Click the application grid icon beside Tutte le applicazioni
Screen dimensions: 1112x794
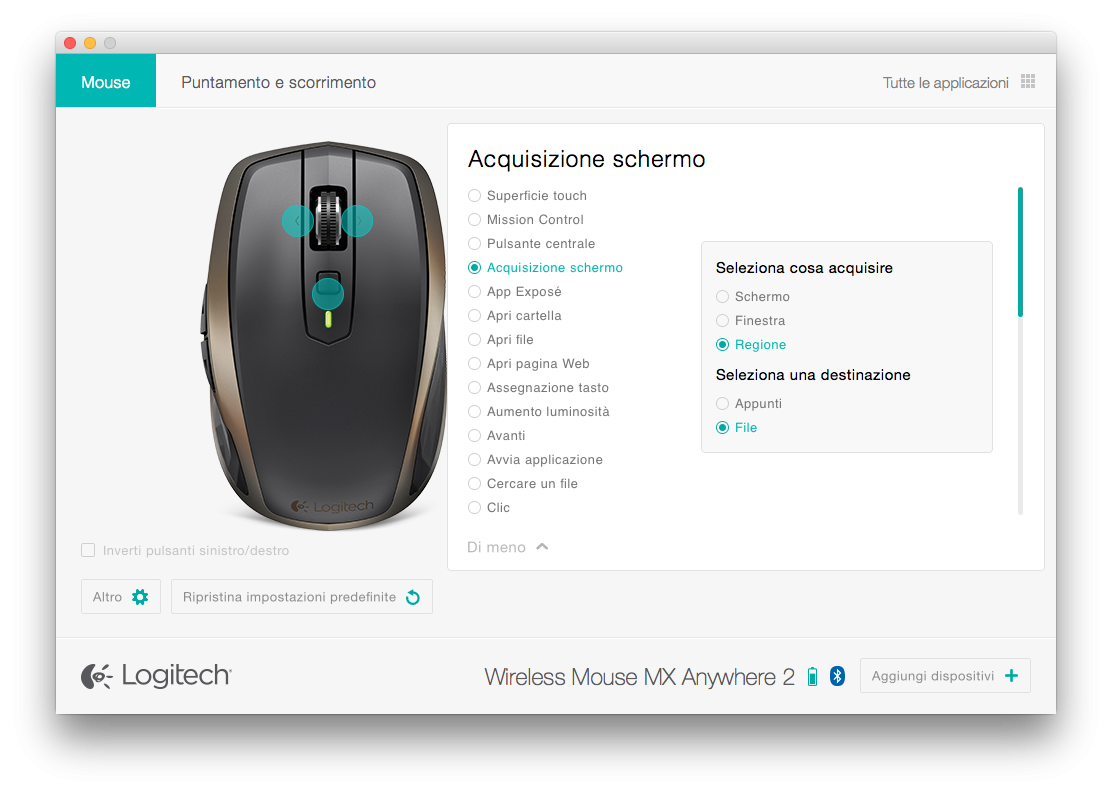pyautogui.click(x=1028, y=82)
